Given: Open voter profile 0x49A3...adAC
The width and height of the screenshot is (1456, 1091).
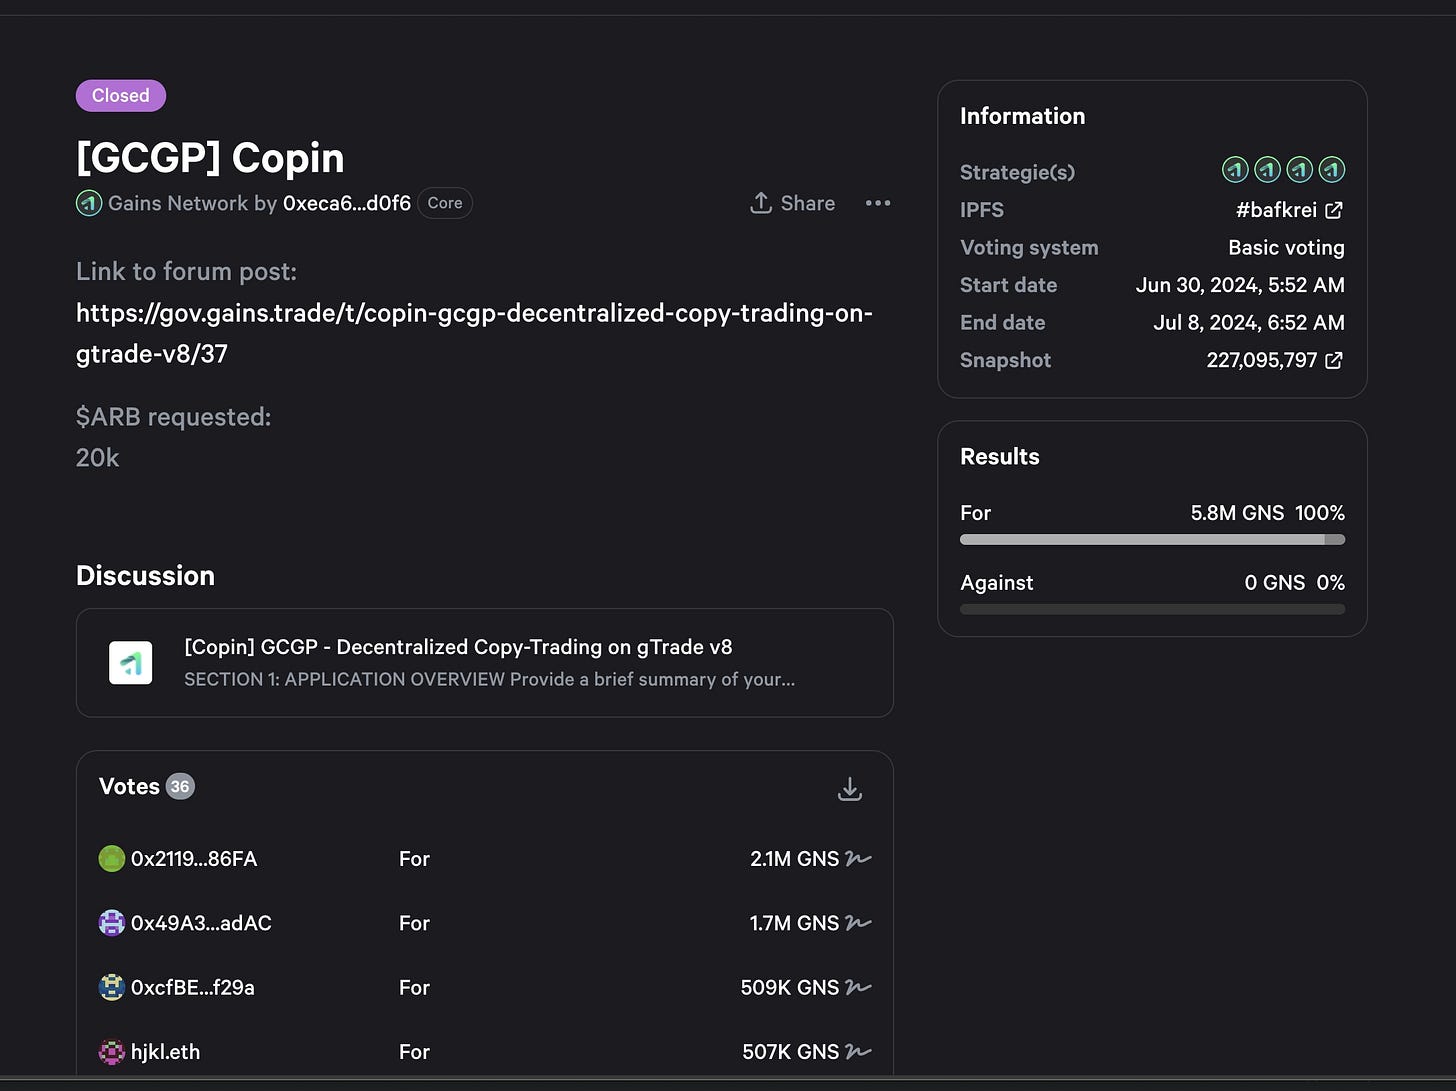Looking at the screenshot, I should click(201, 923).
